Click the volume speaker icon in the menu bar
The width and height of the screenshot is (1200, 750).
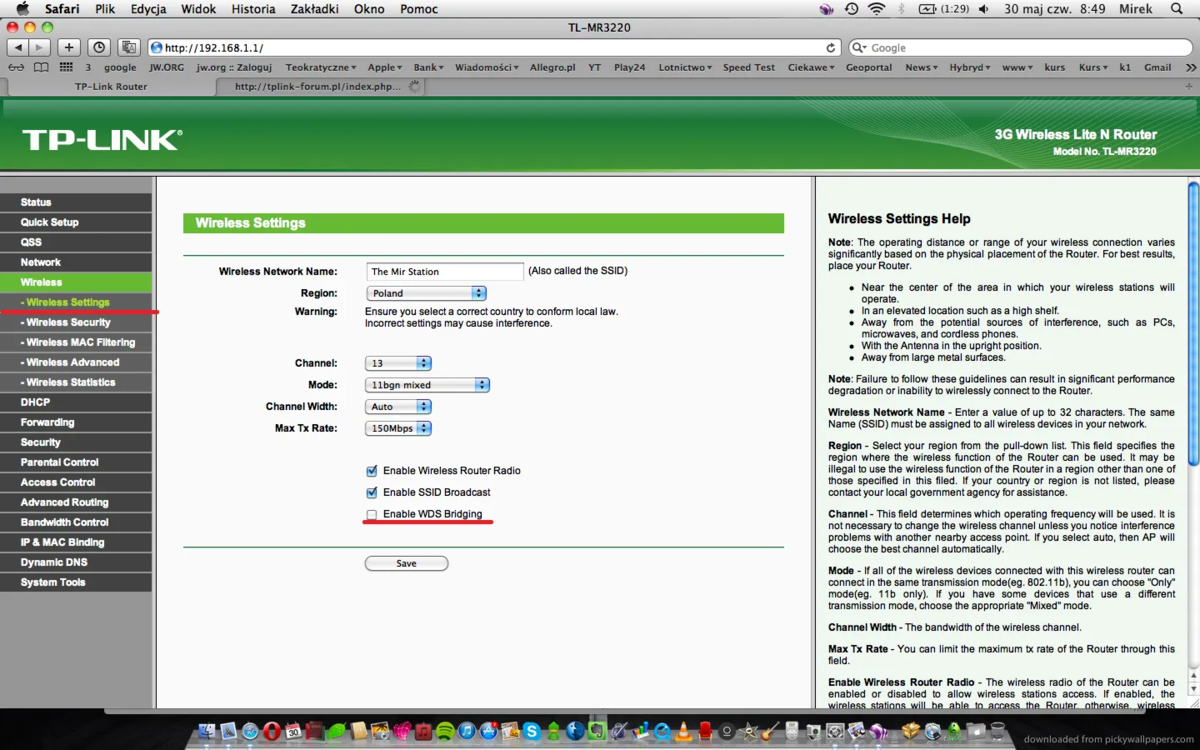click(984, 9)
